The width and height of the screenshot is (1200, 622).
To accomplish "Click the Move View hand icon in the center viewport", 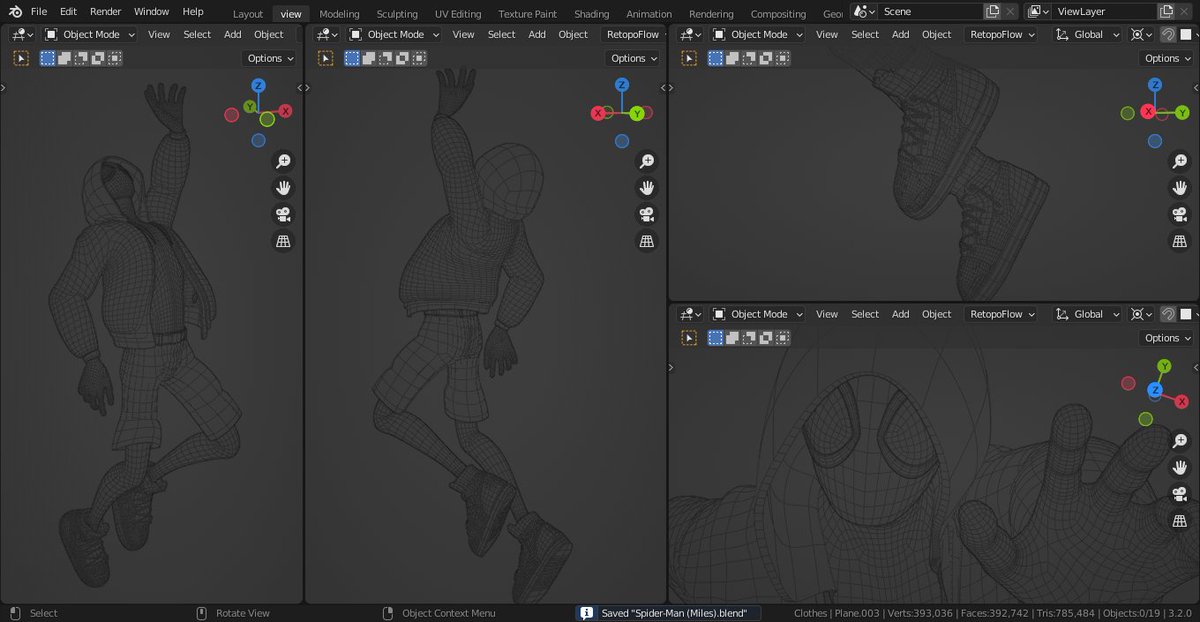I will coord(647,187).
